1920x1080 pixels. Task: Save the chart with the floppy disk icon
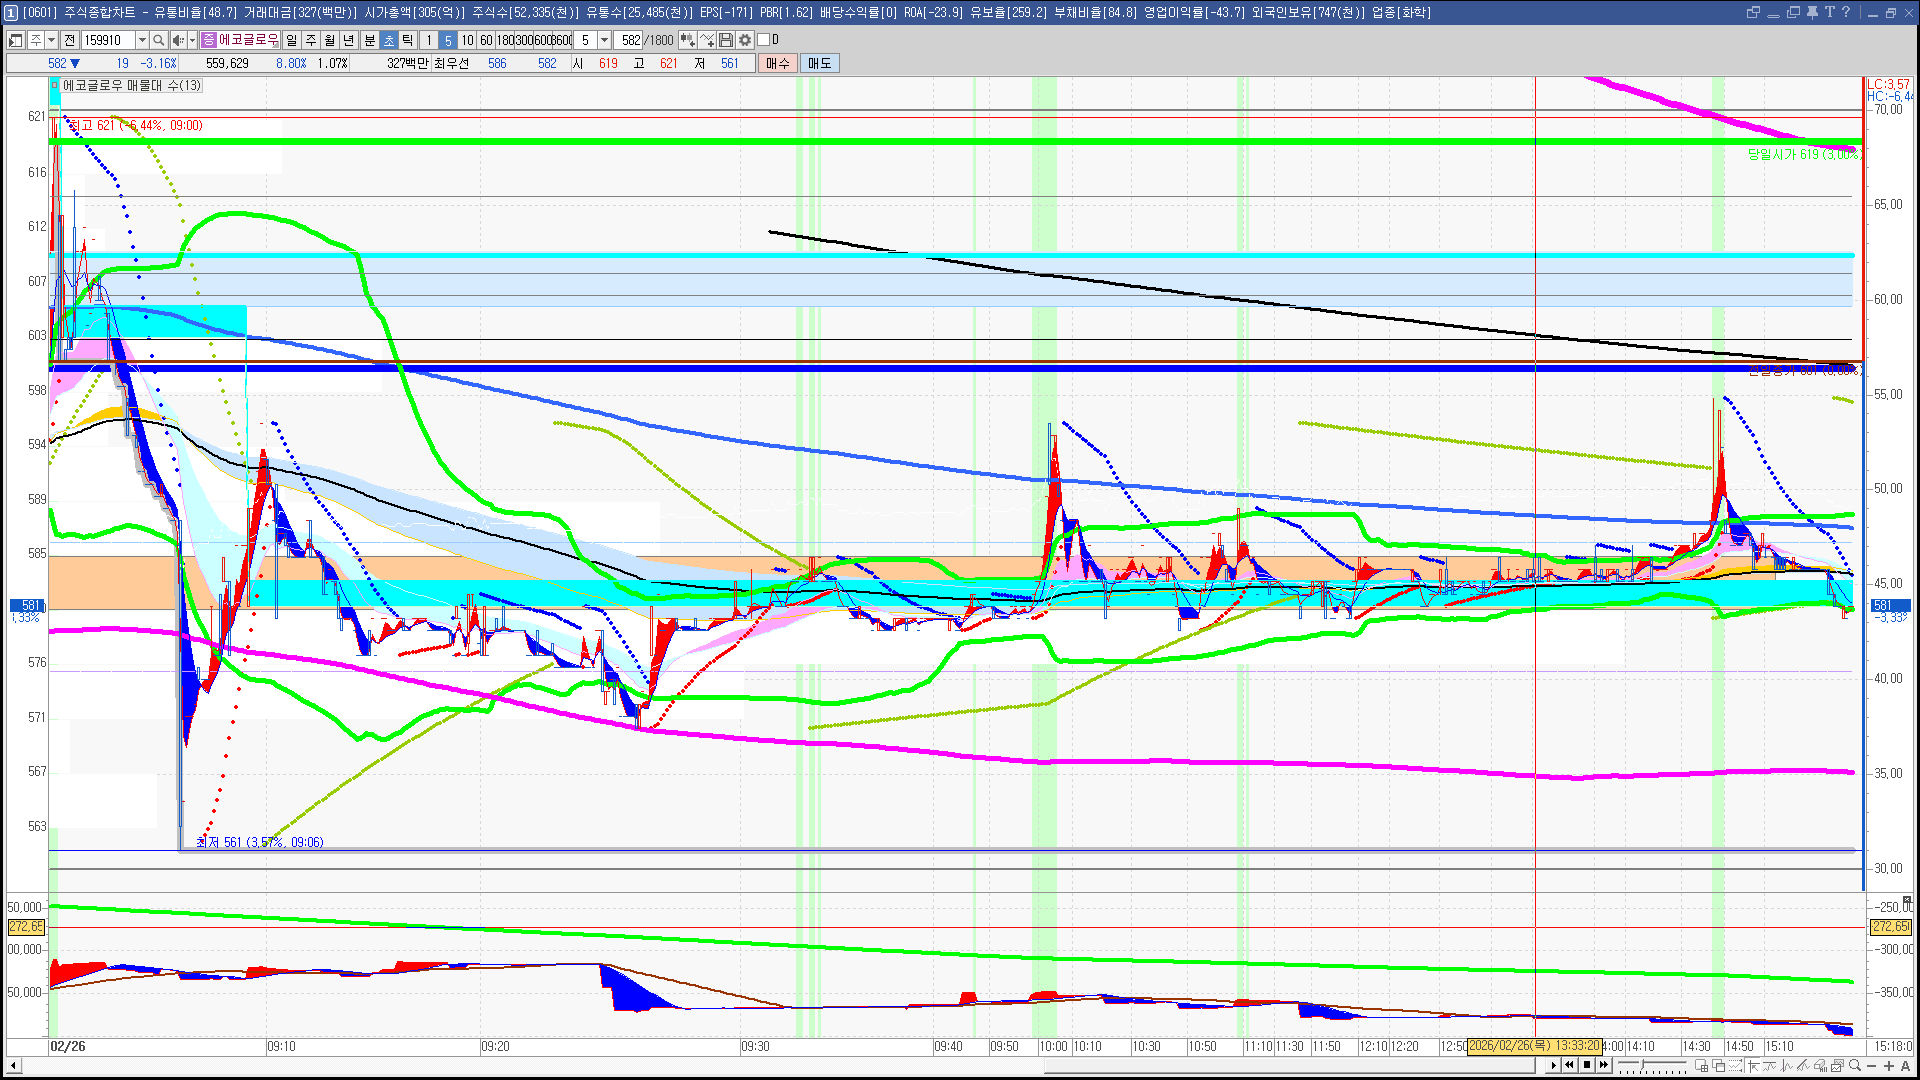click(x=726, y=40)
